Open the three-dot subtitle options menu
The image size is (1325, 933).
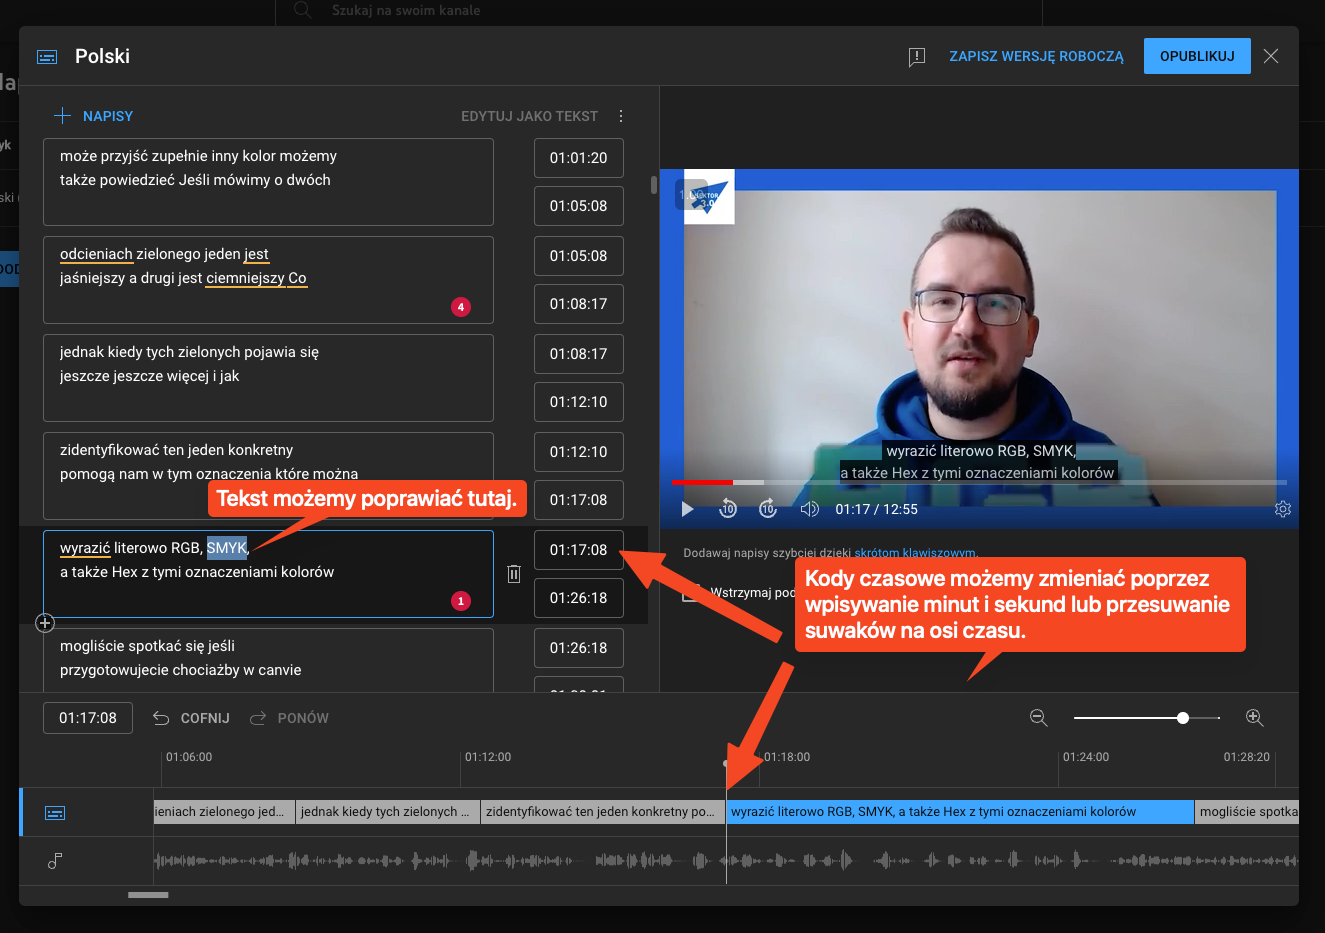pyautogui.click(x=621, y=116)
